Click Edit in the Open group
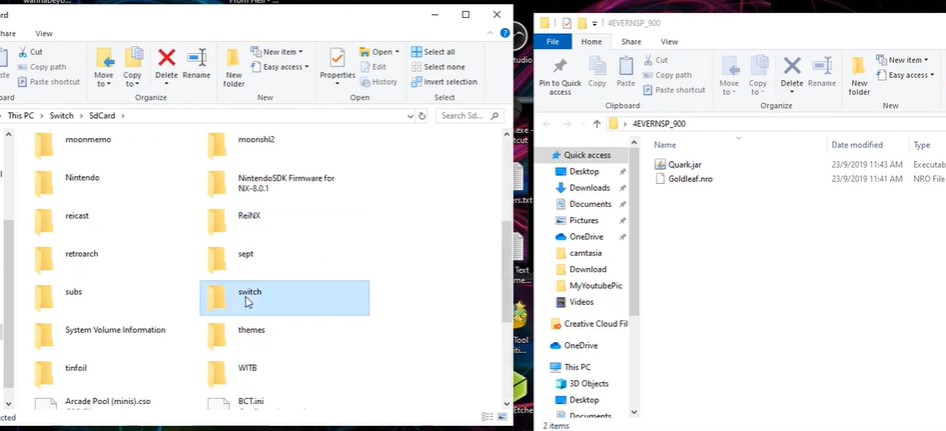 (x=373, y=67)
